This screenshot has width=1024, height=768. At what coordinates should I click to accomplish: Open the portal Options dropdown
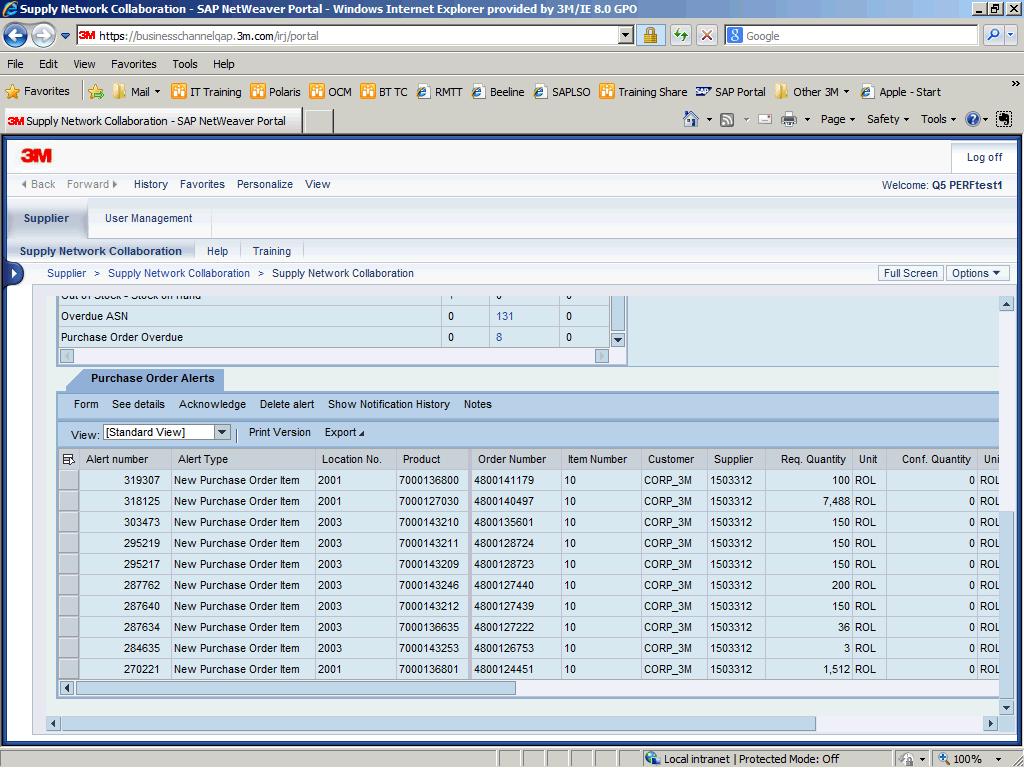(977, 273)
